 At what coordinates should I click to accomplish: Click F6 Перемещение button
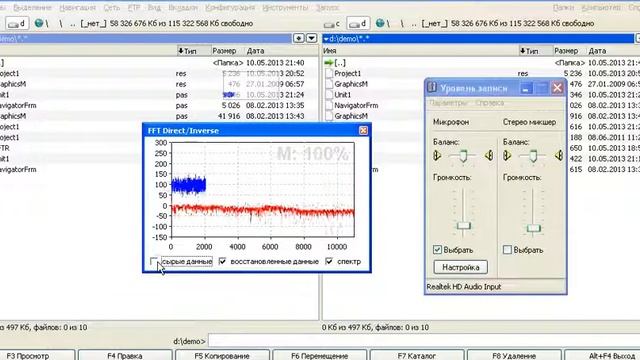pyautogui.click(x=319, y=355)
